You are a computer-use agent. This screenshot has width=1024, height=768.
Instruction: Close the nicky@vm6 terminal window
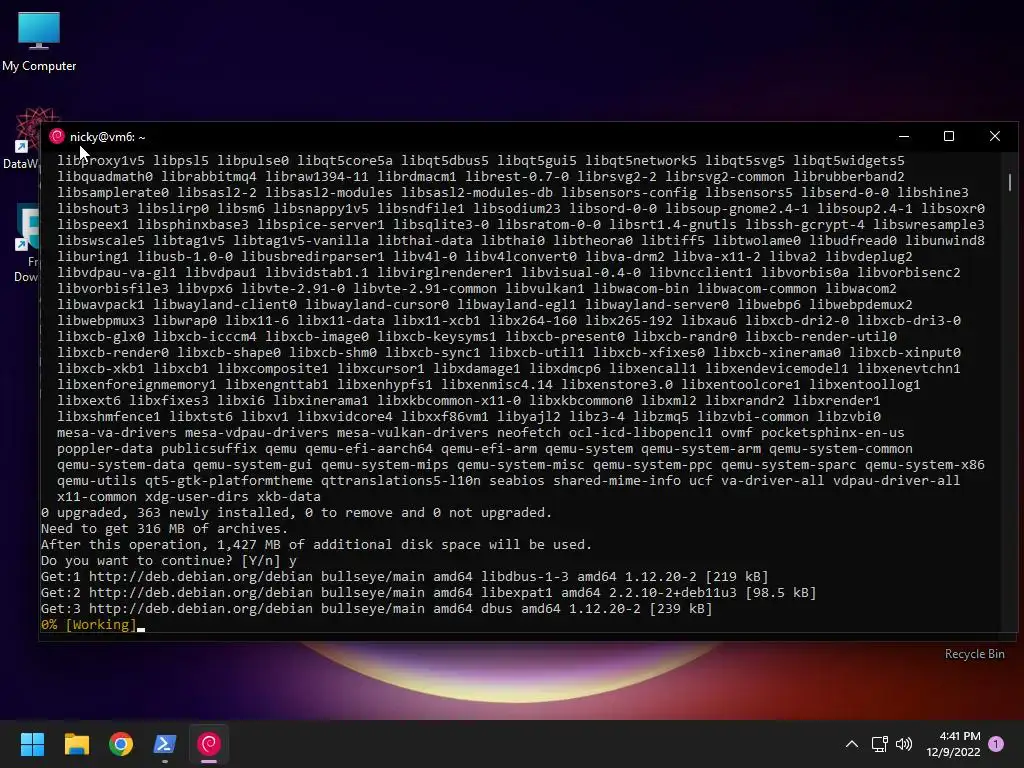click(995, 136)
